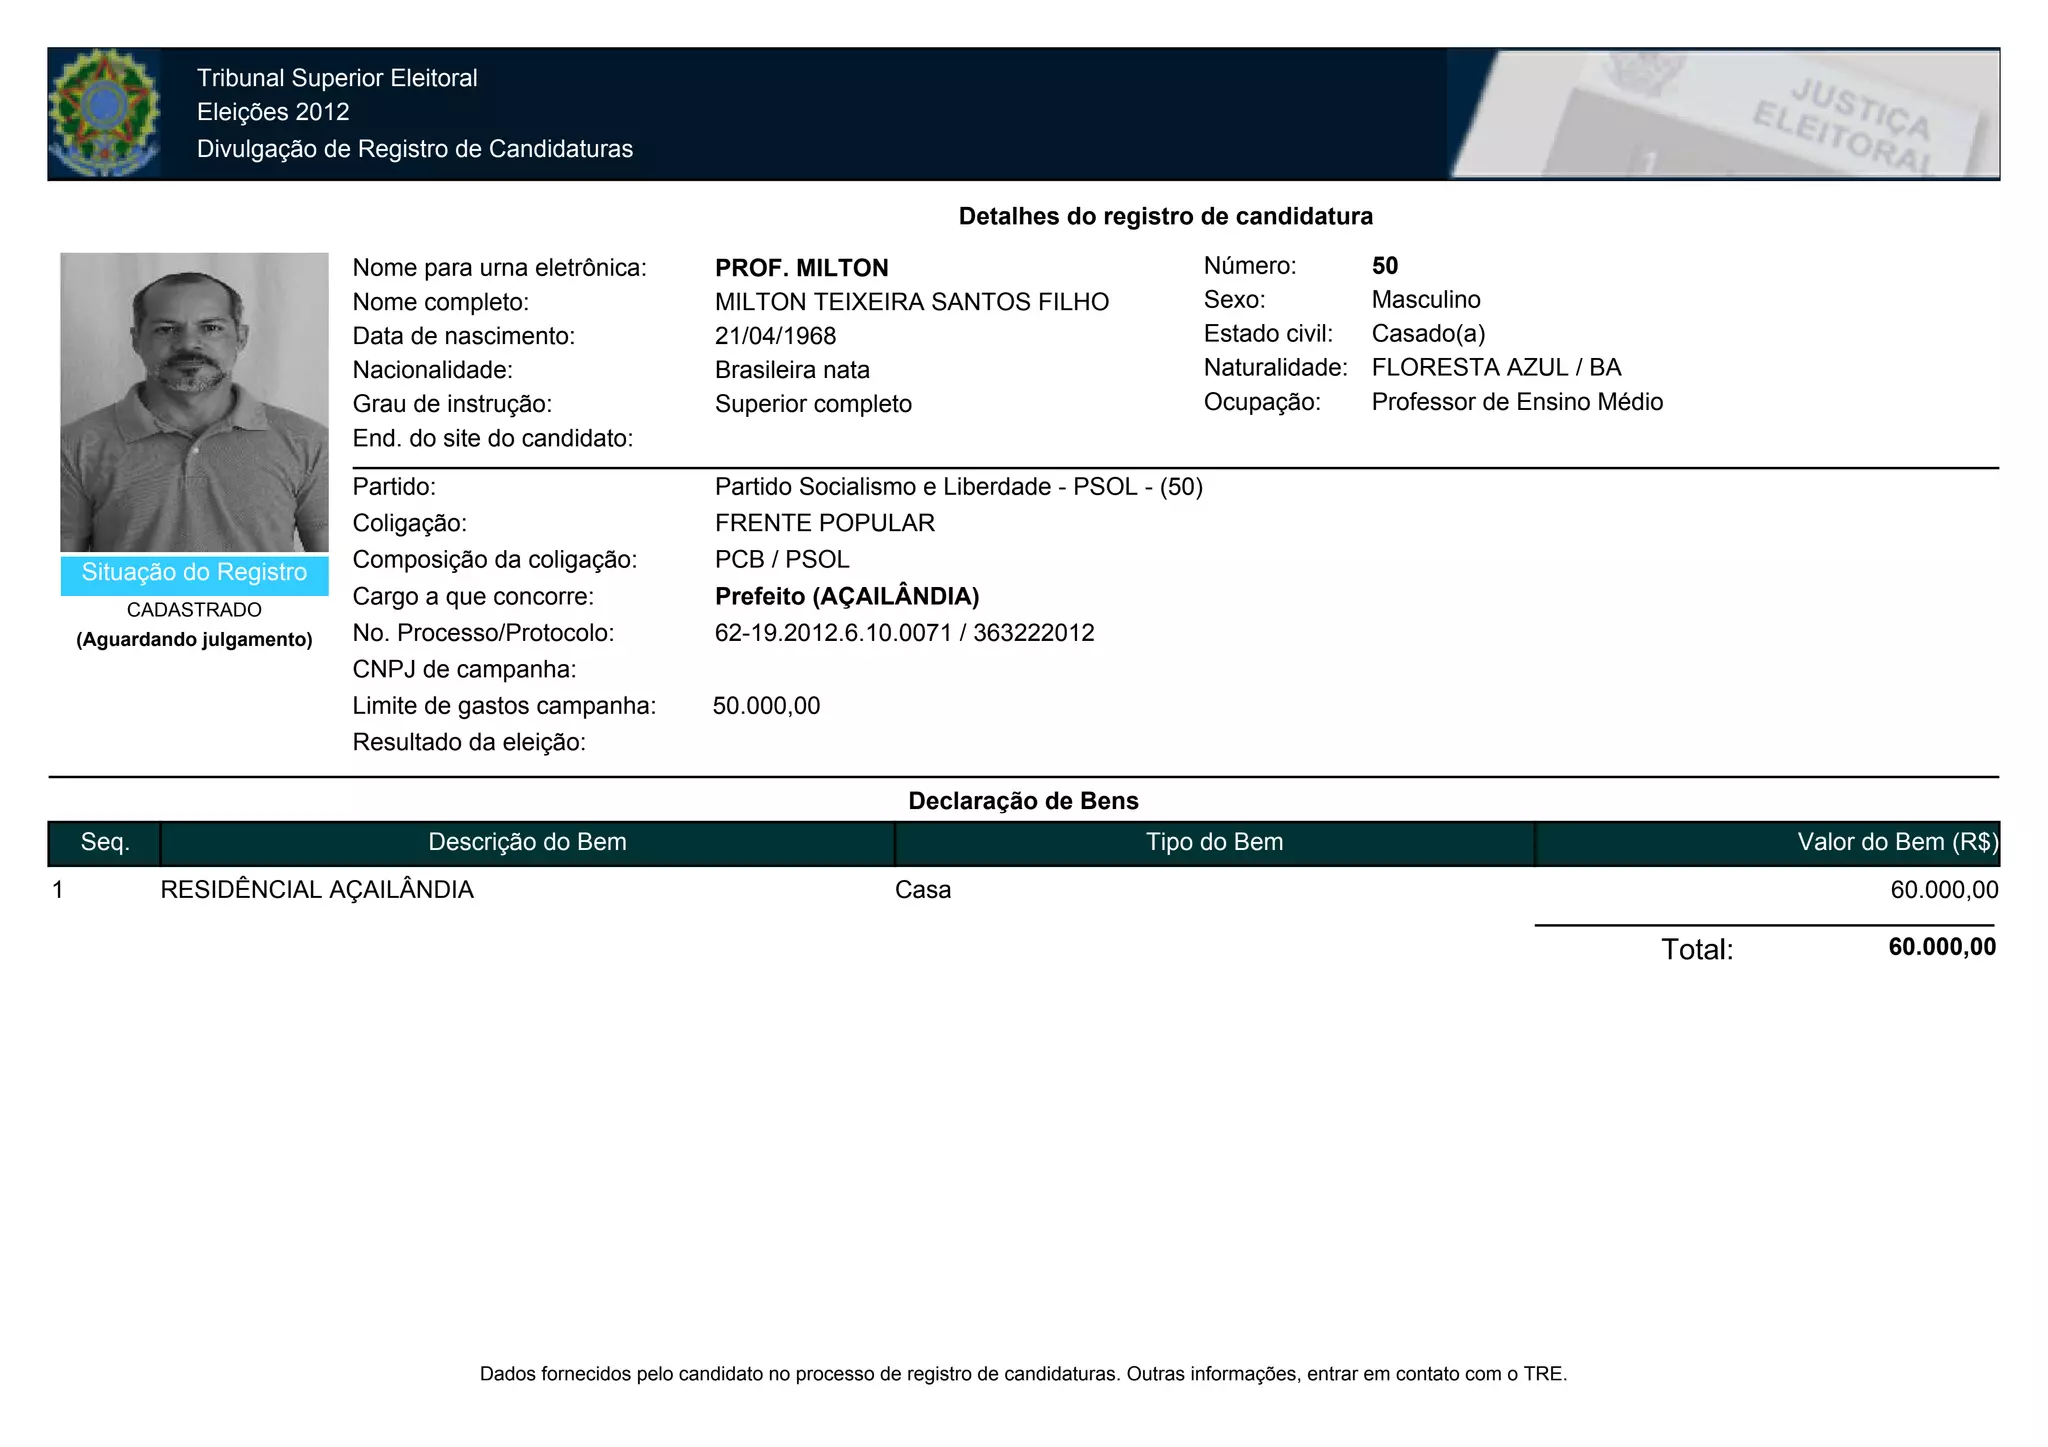Viewport: 2048px width, 1447px height.
Task: Click the Justiça Eleitoral banner image
Action: point(1723,114)
